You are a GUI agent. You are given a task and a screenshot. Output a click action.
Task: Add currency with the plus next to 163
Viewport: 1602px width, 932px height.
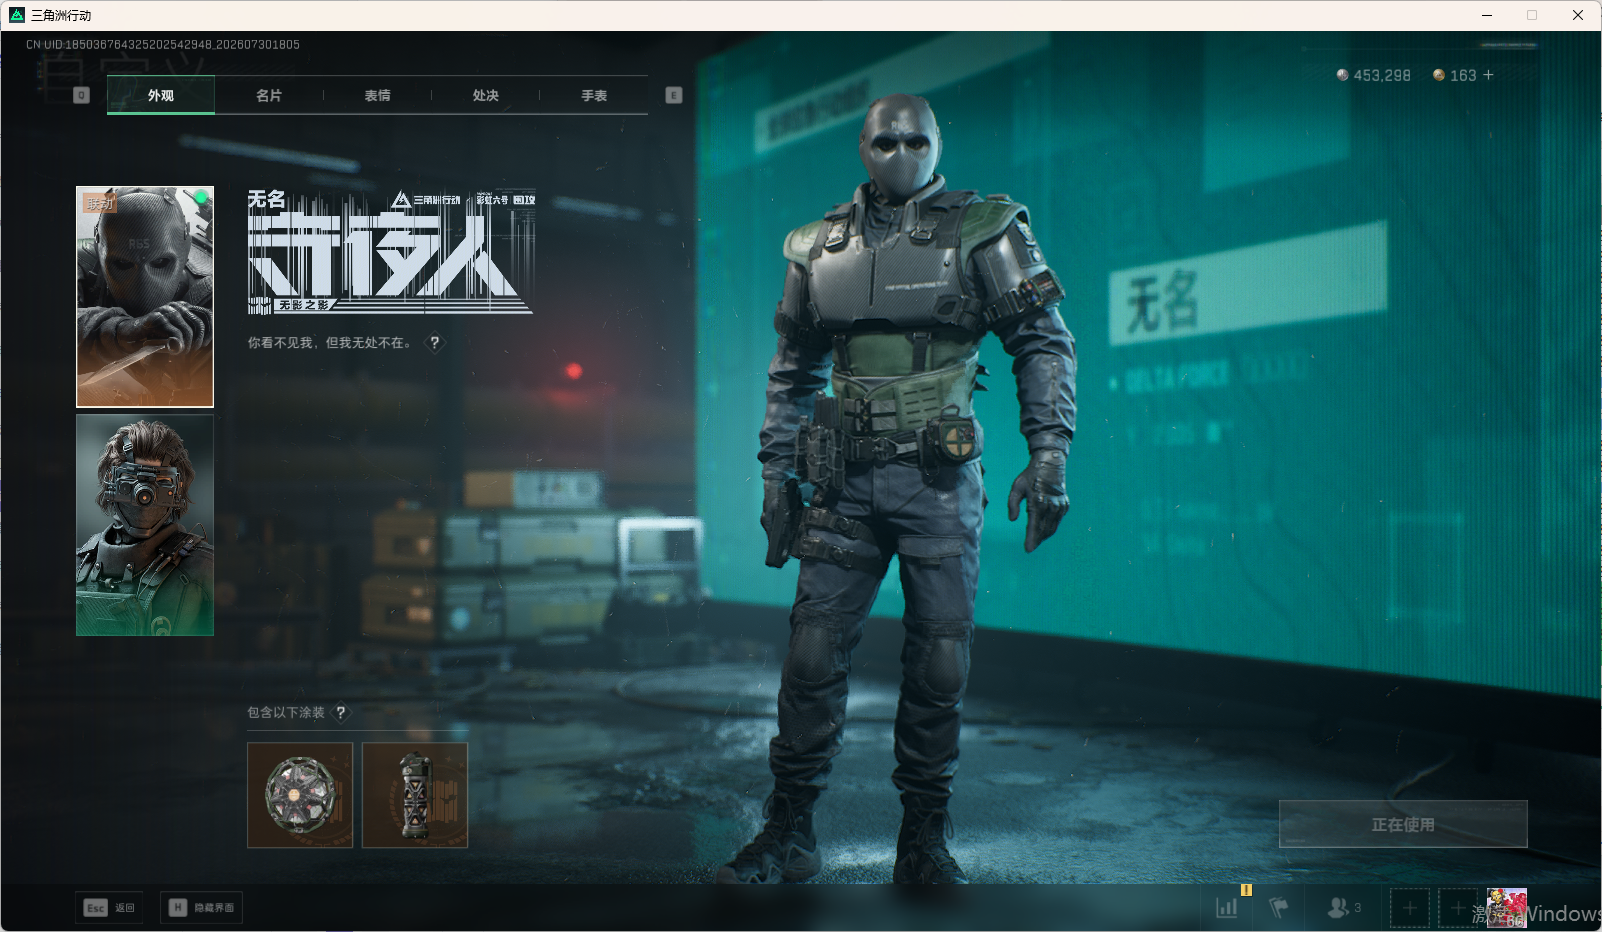pos(1488,75)
